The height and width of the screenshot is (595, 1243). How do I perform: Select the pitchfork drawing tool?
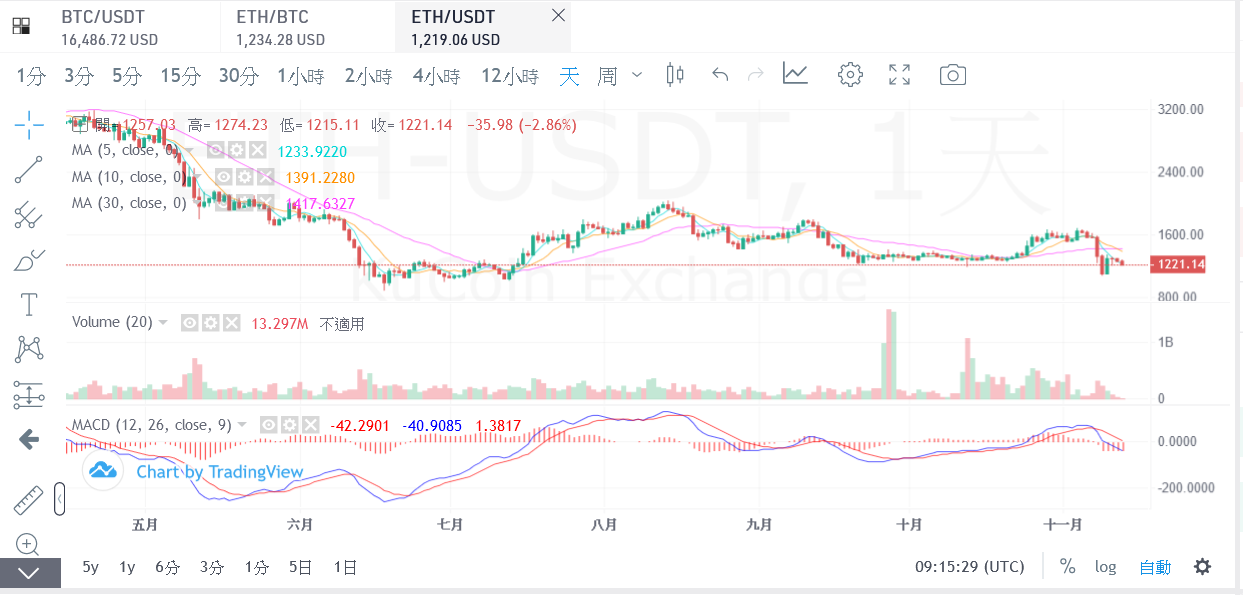tap(29, 214)
